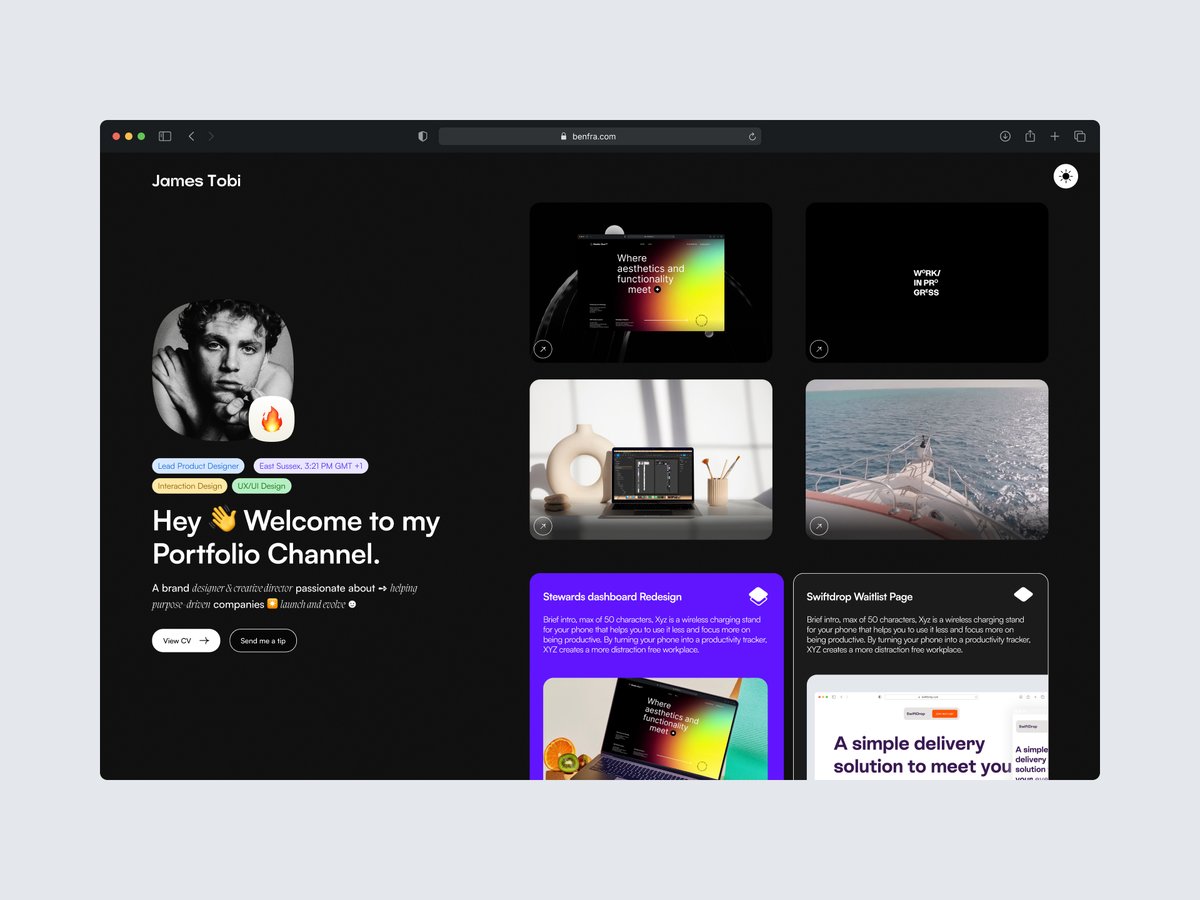Go forward with the browser forward arrow
The width and height of the screenshot is (1200, 900).
pyautogui.click(x=211, y=136)
